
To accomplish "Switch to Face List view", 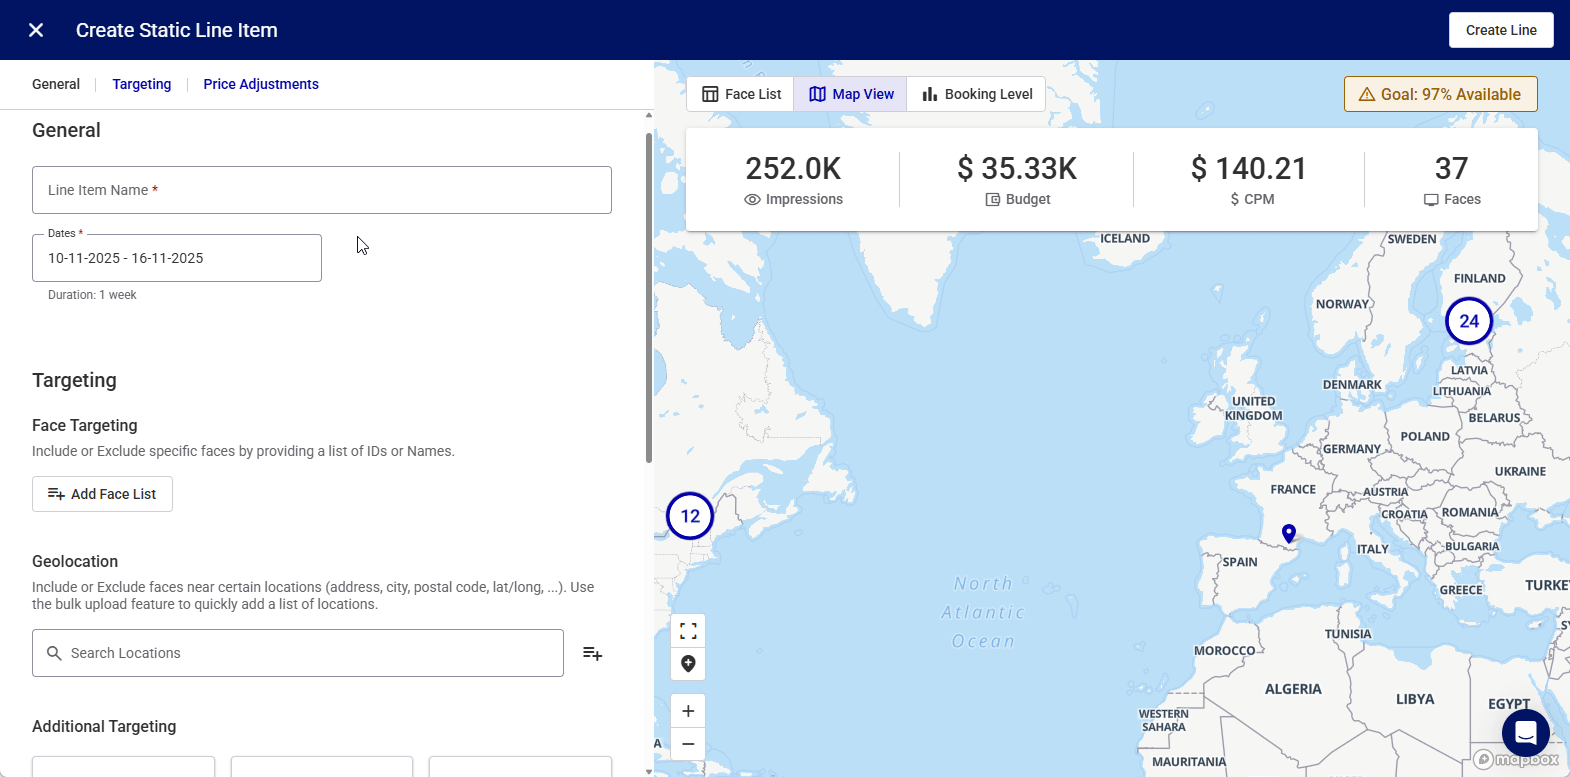I will click(x=741, y=94).
